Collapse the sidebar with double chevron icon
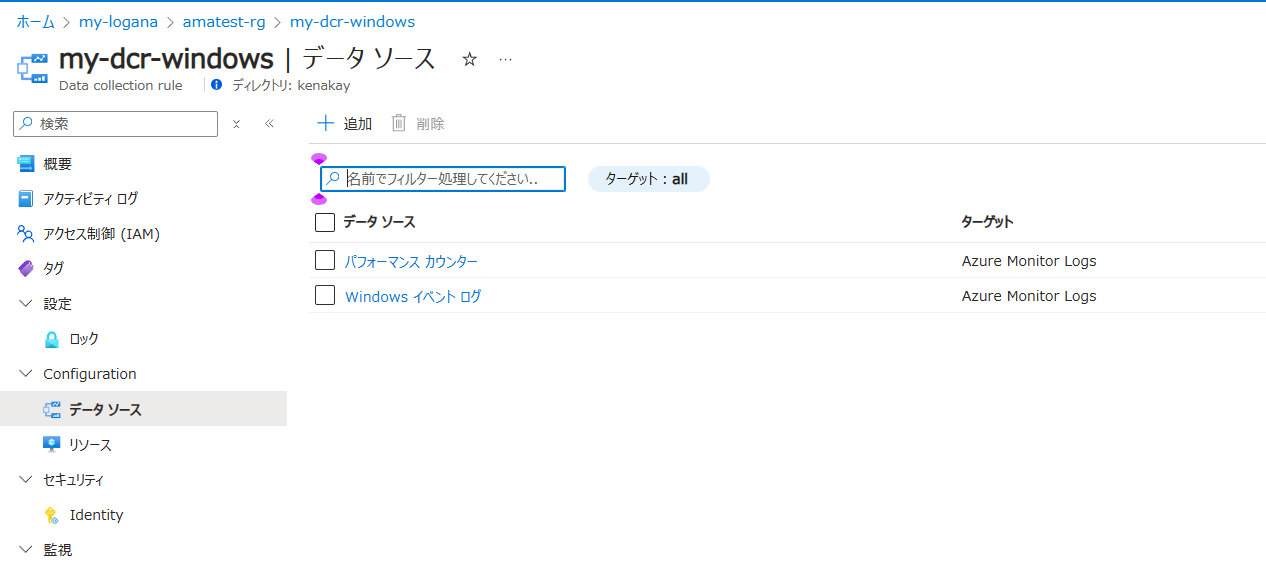This screenshot has width=1266, height=574. [269, 124]
